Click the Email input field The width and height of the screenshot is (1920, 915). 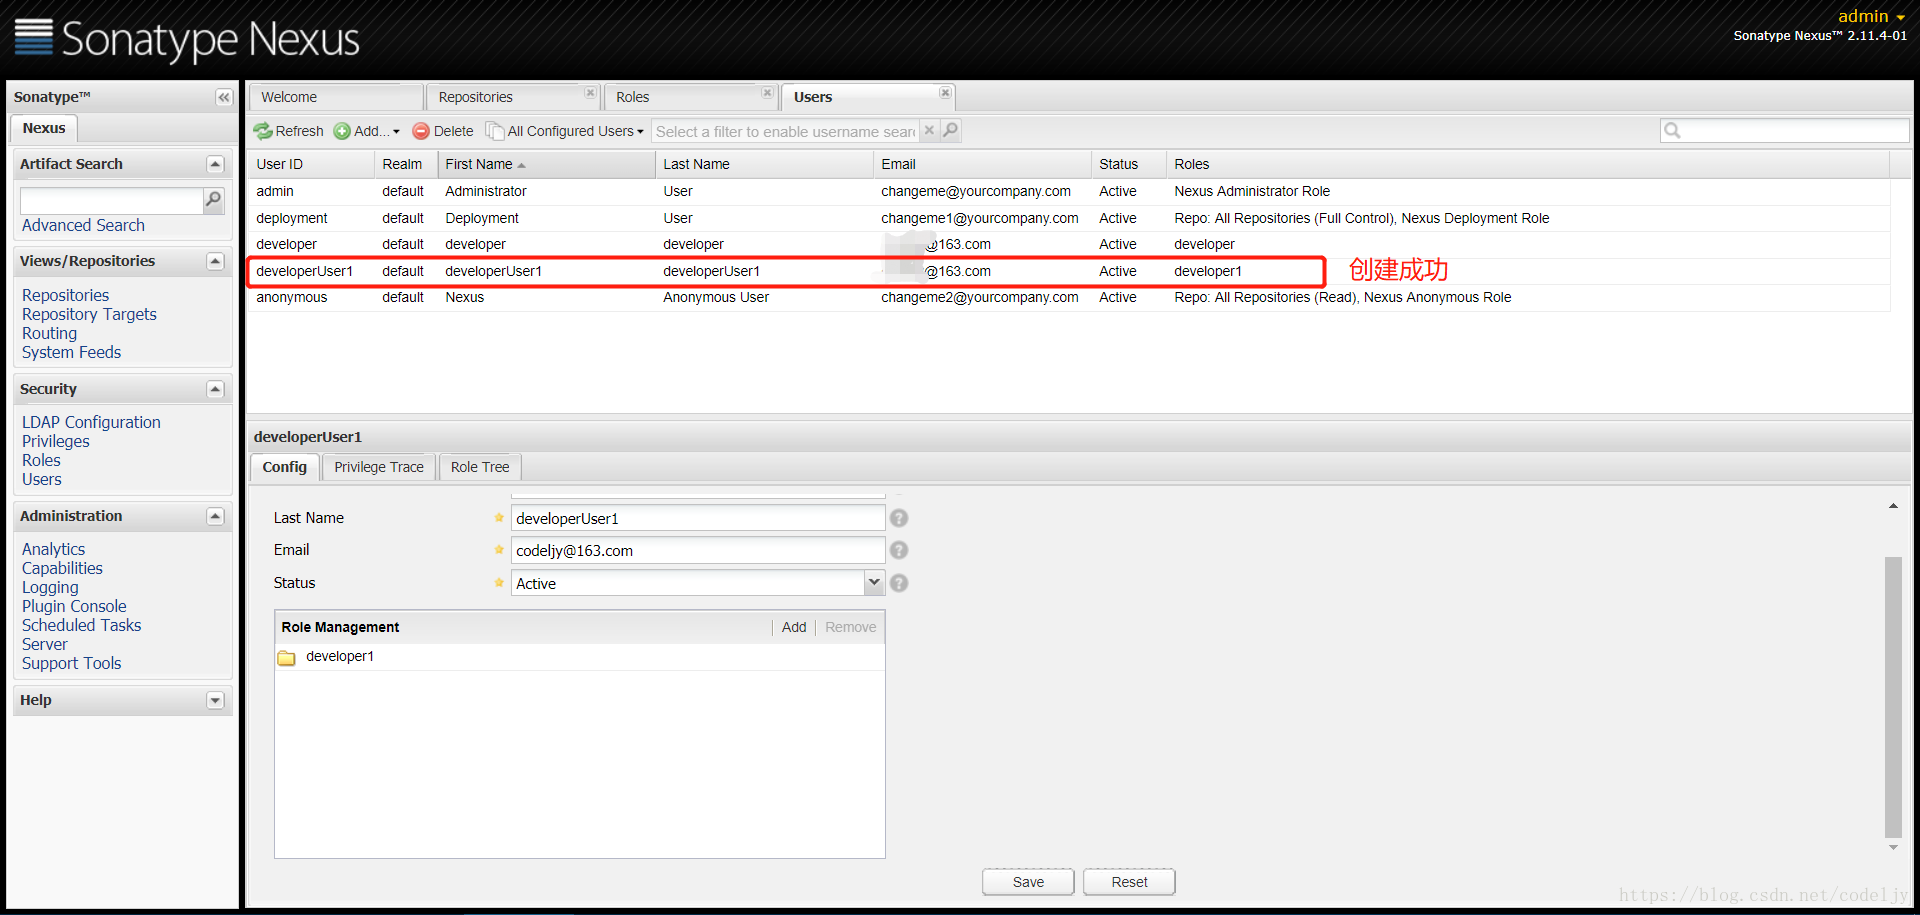tap(698, 550)
